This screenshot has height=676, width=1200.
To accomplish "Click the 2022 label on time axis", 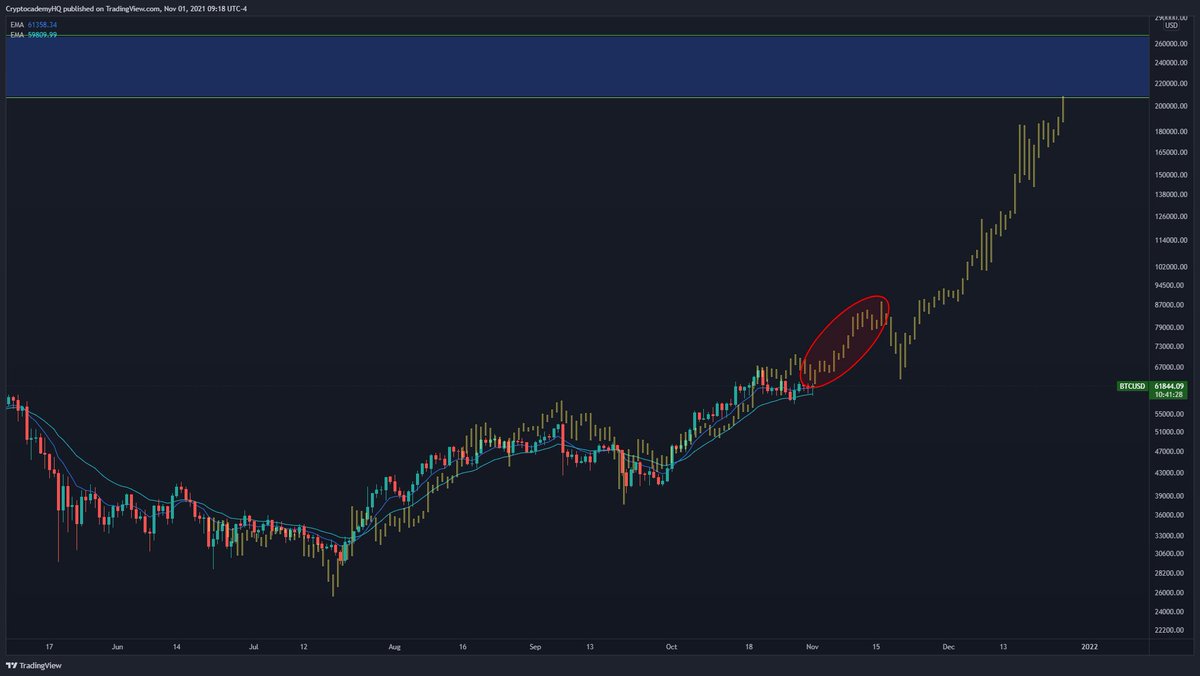I will point(1089,647).
